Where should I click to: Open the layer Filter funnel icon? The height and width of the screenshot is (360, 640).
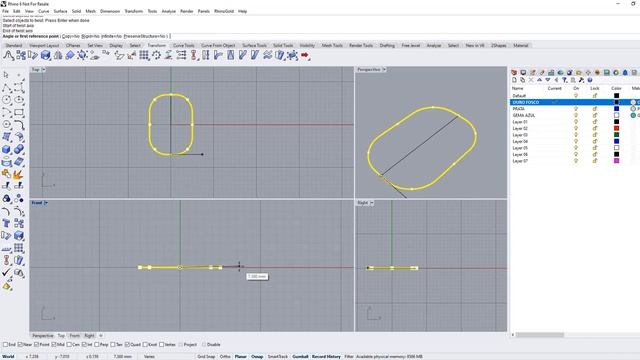pos(564,80)
